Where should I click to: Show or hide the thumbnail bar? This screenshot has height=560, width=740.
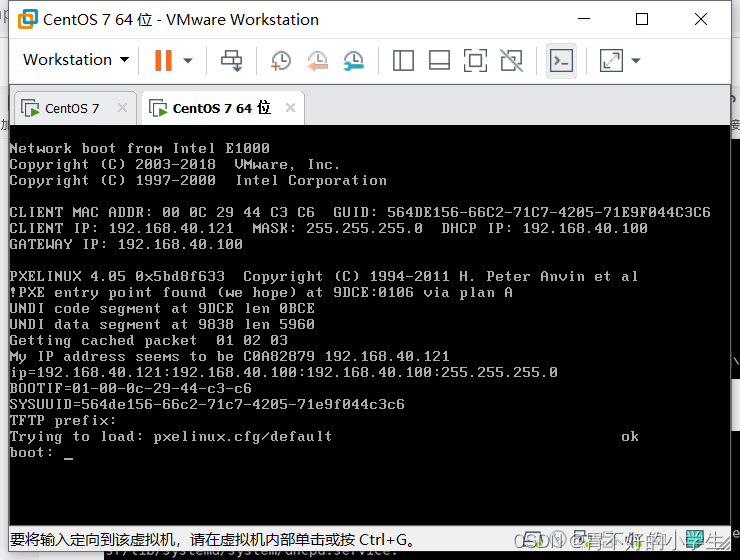pyautogui.click(x=439, y=60)
